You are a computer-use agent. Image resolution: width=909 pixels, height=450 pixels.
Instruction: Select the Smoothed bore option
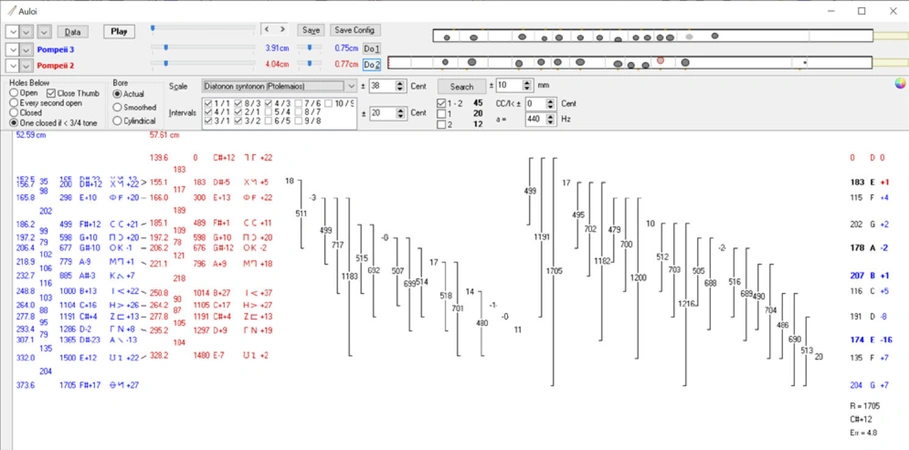point(117,107)
